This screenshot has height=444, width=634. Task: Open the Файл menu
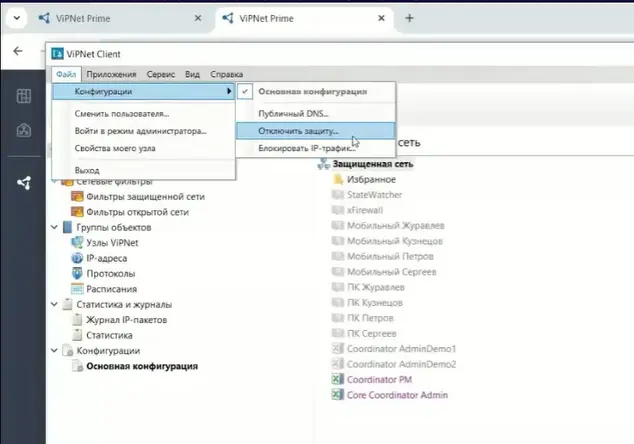point(66,74)
